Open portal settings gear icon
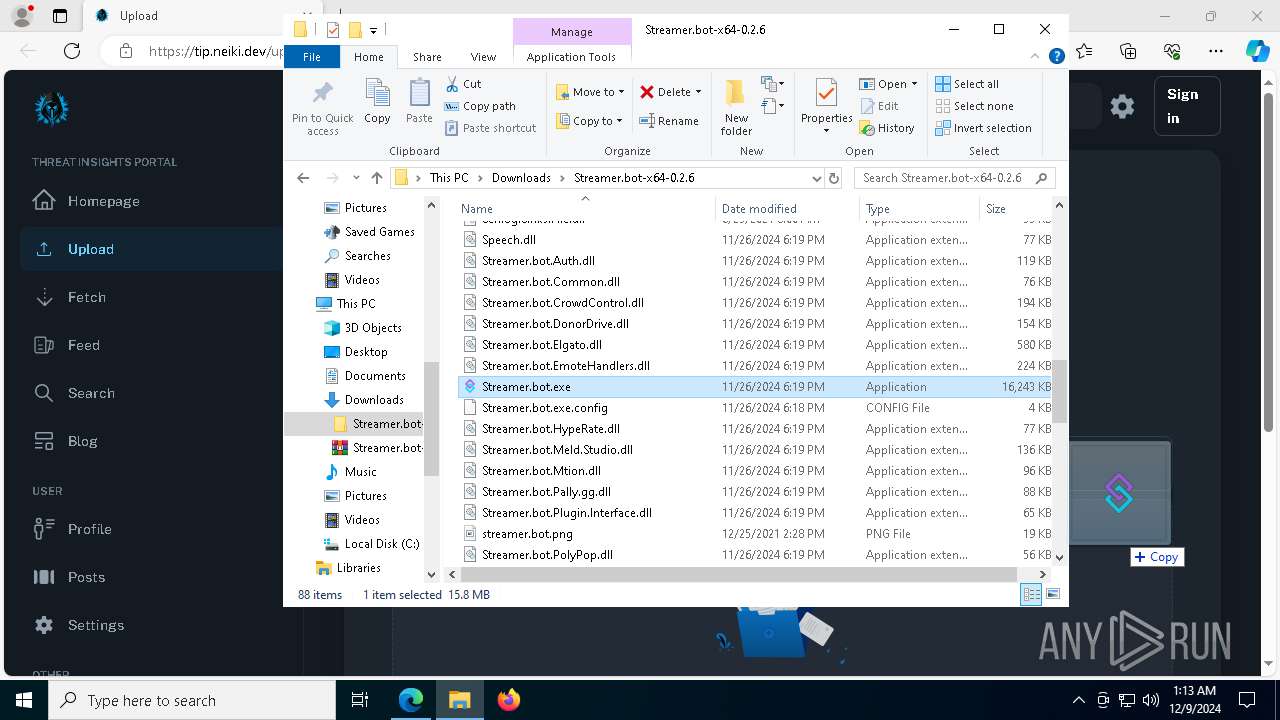The image size is (1280, 720). [1122, 106]
